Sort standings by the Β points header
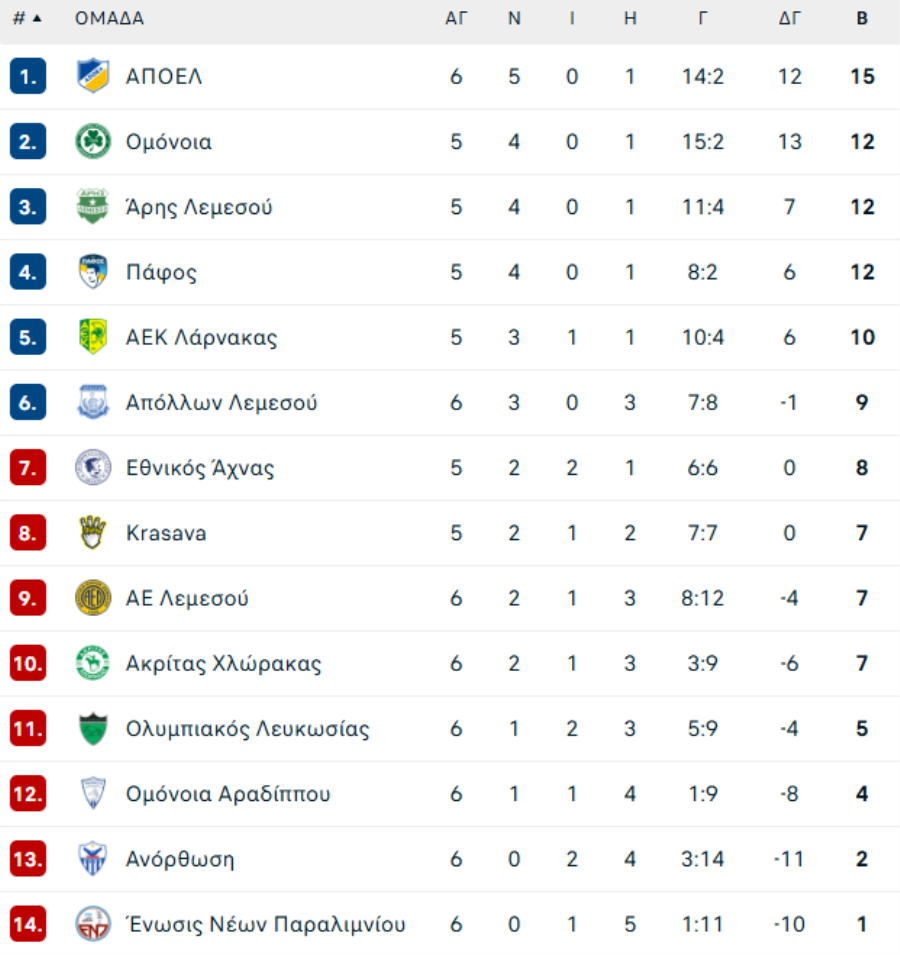Viewport: 900px width, 955px height. 862,19
